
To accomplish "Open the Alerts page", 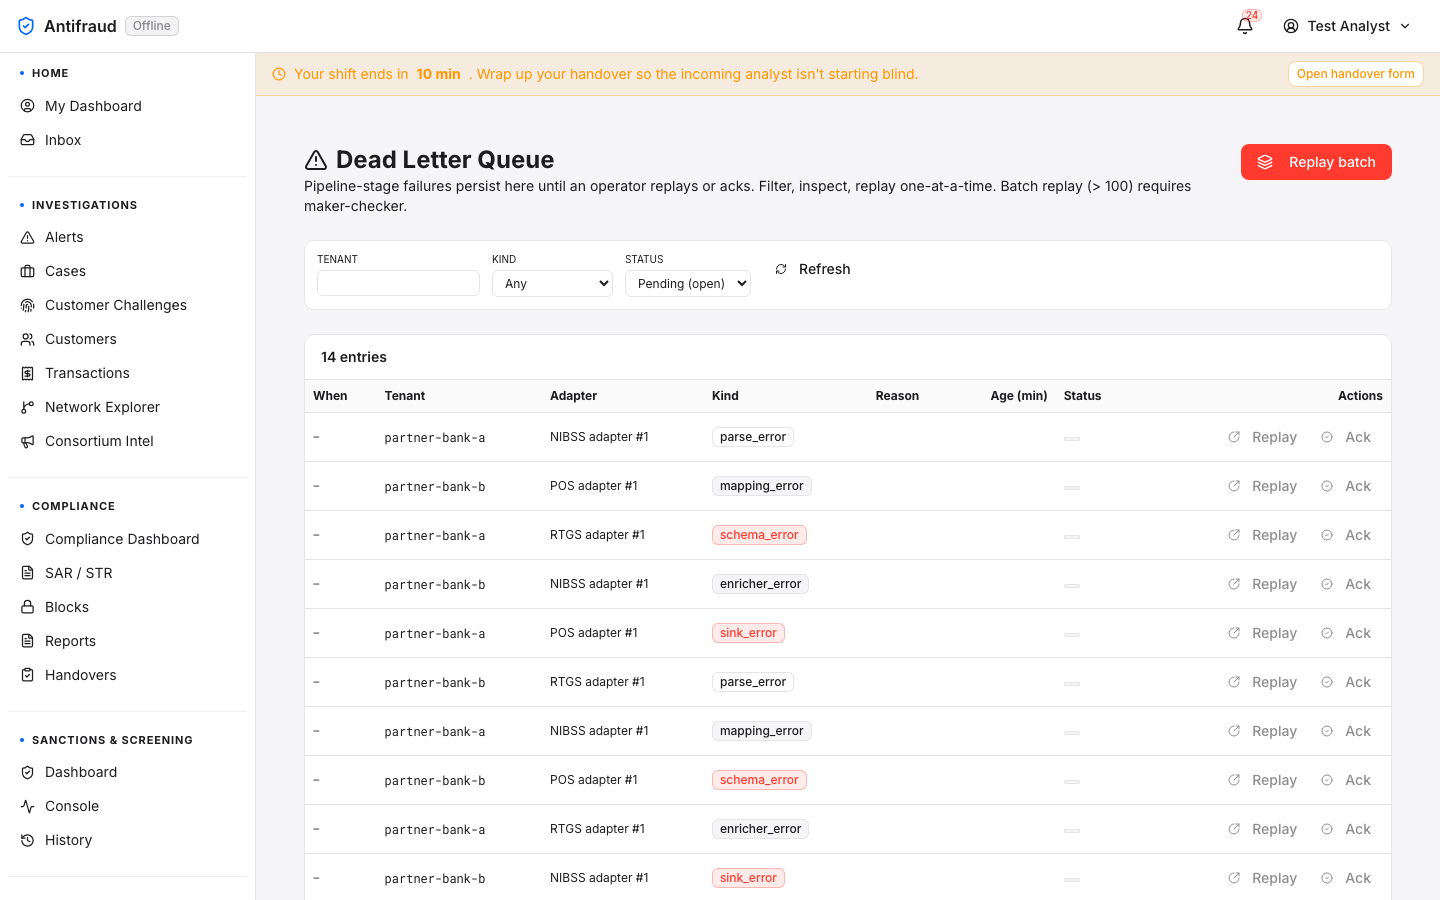I will [127, 237].
